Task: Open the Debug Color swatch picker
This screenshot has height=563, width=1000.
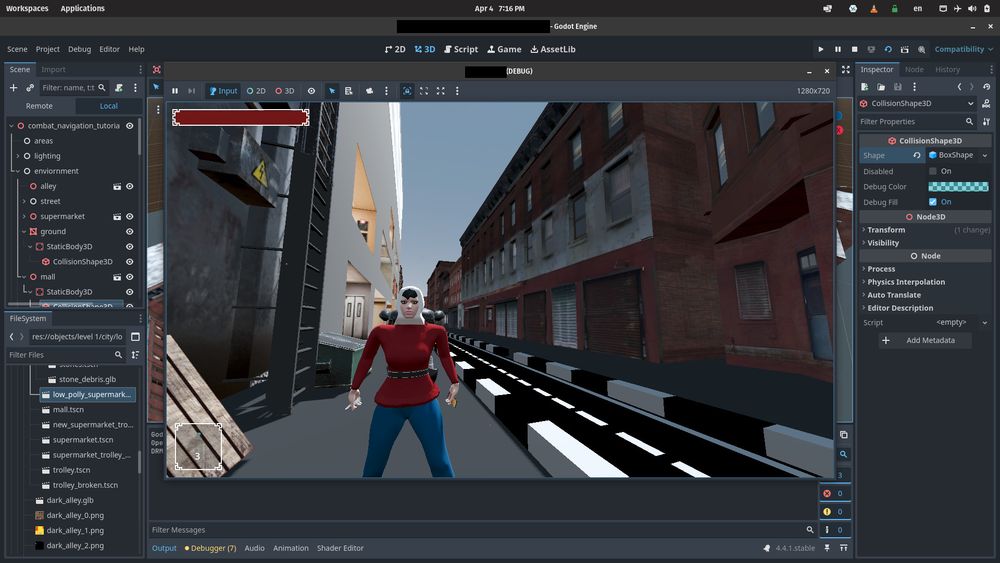Action: pos(958,187)
